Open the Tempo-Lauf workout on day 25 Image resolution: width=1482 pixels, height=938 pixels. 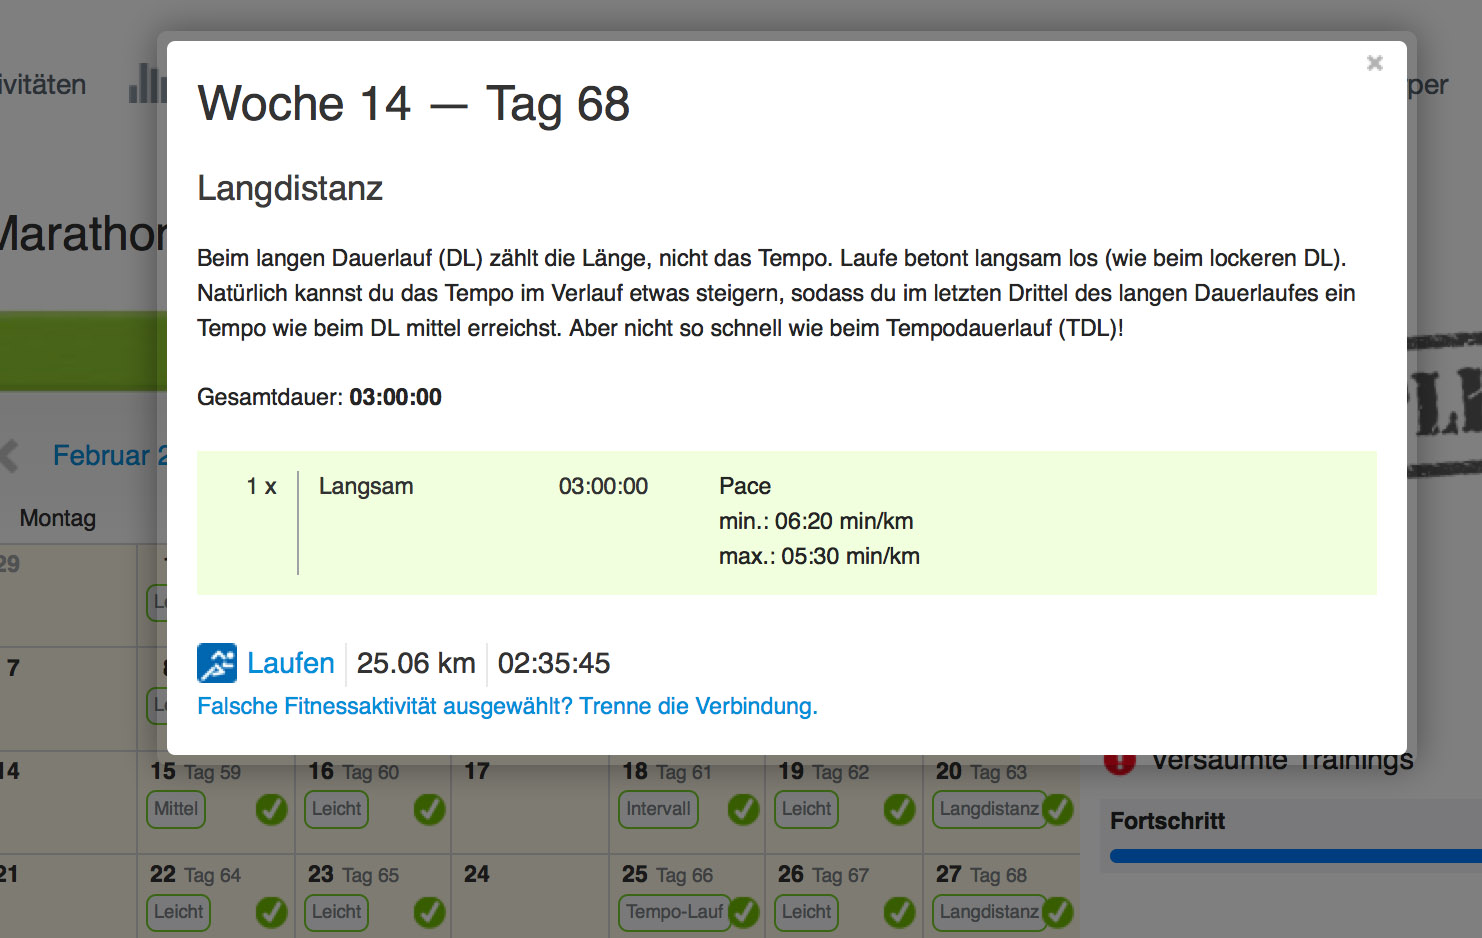pos(674,912)
